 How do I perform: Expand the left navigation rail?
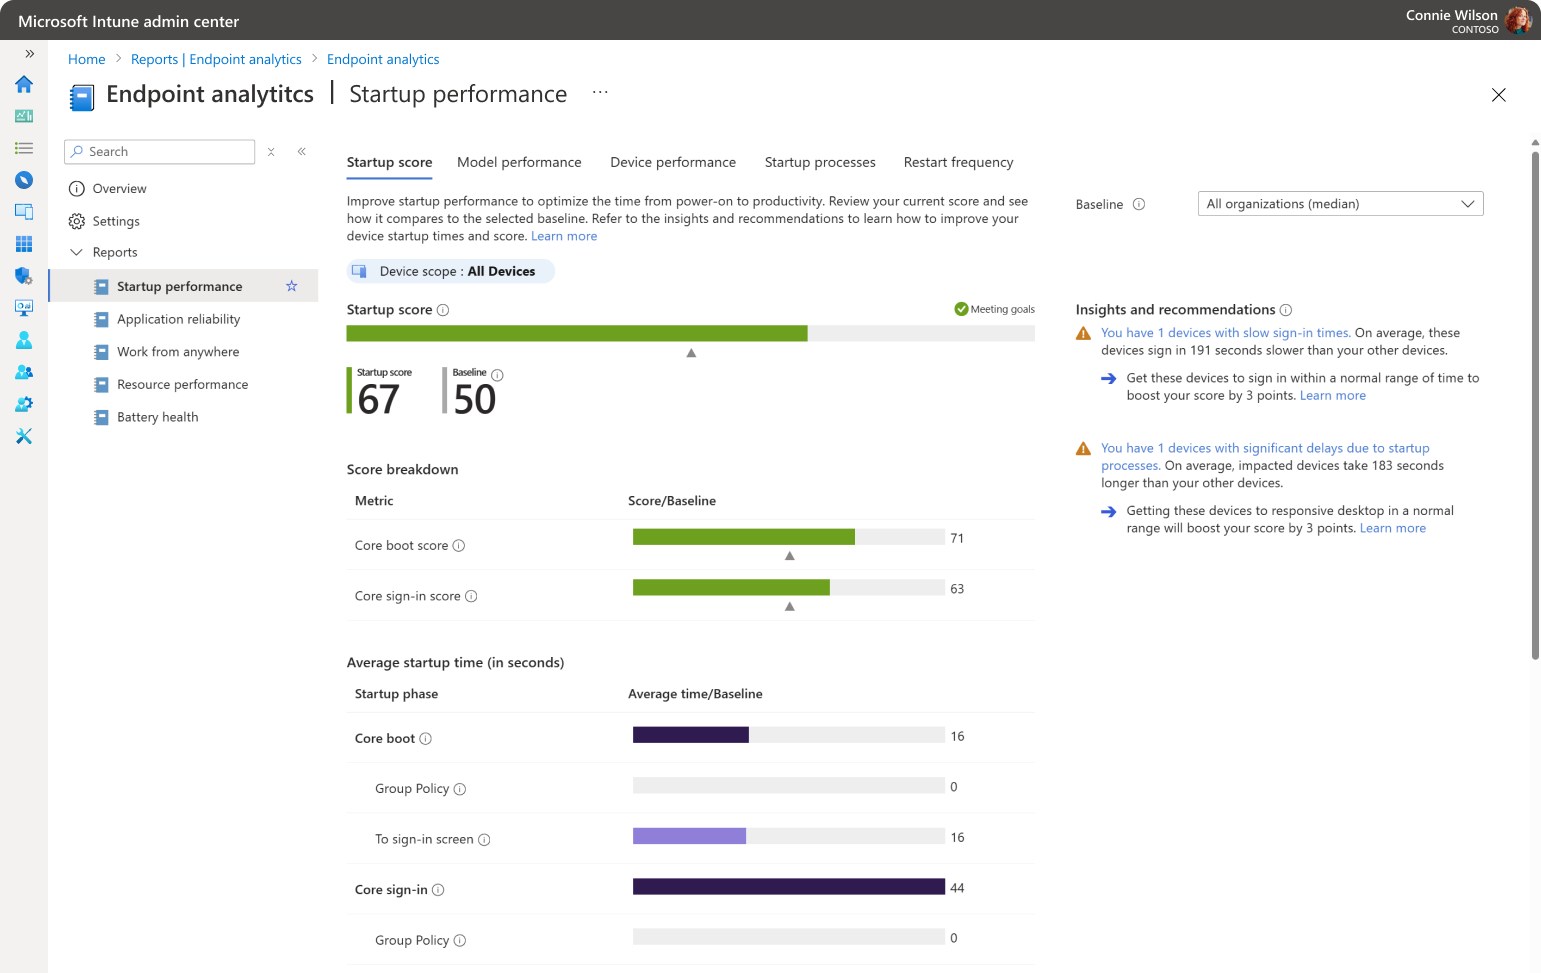pyautogui.click(x=30, y=54)
